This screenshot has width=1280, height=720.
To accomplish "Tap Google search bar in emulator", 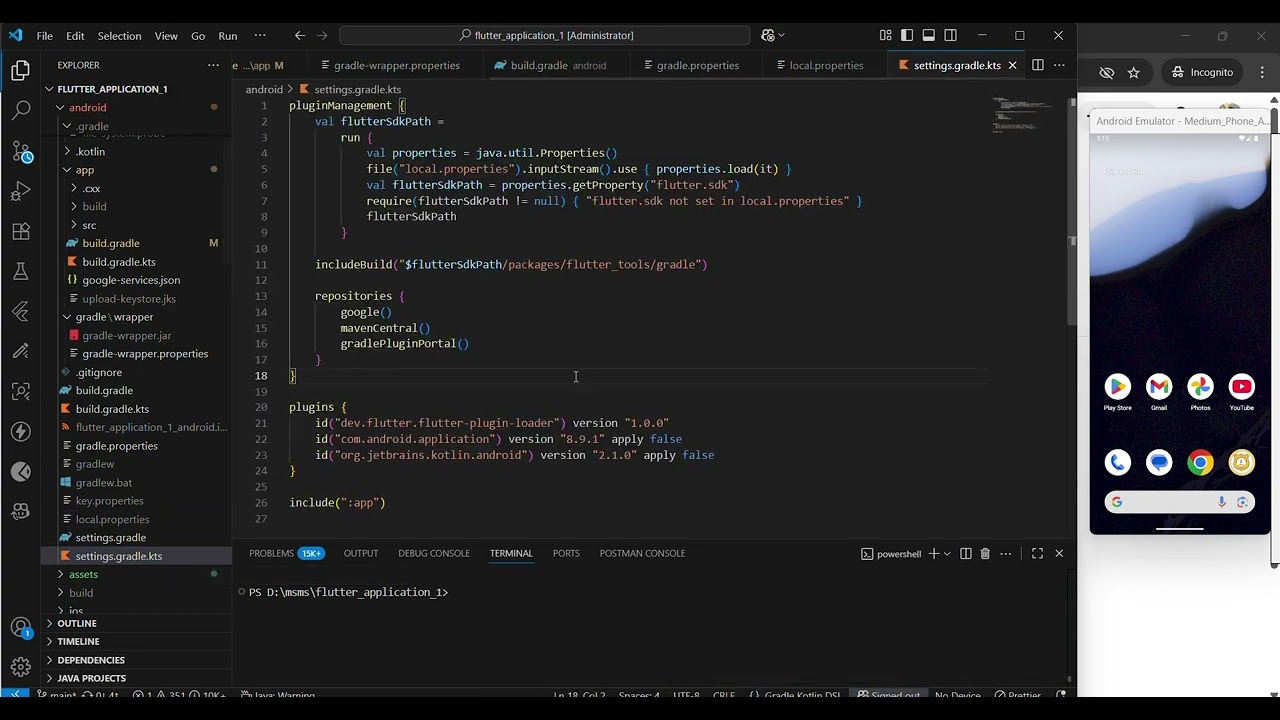I will tap(1180, 502).
